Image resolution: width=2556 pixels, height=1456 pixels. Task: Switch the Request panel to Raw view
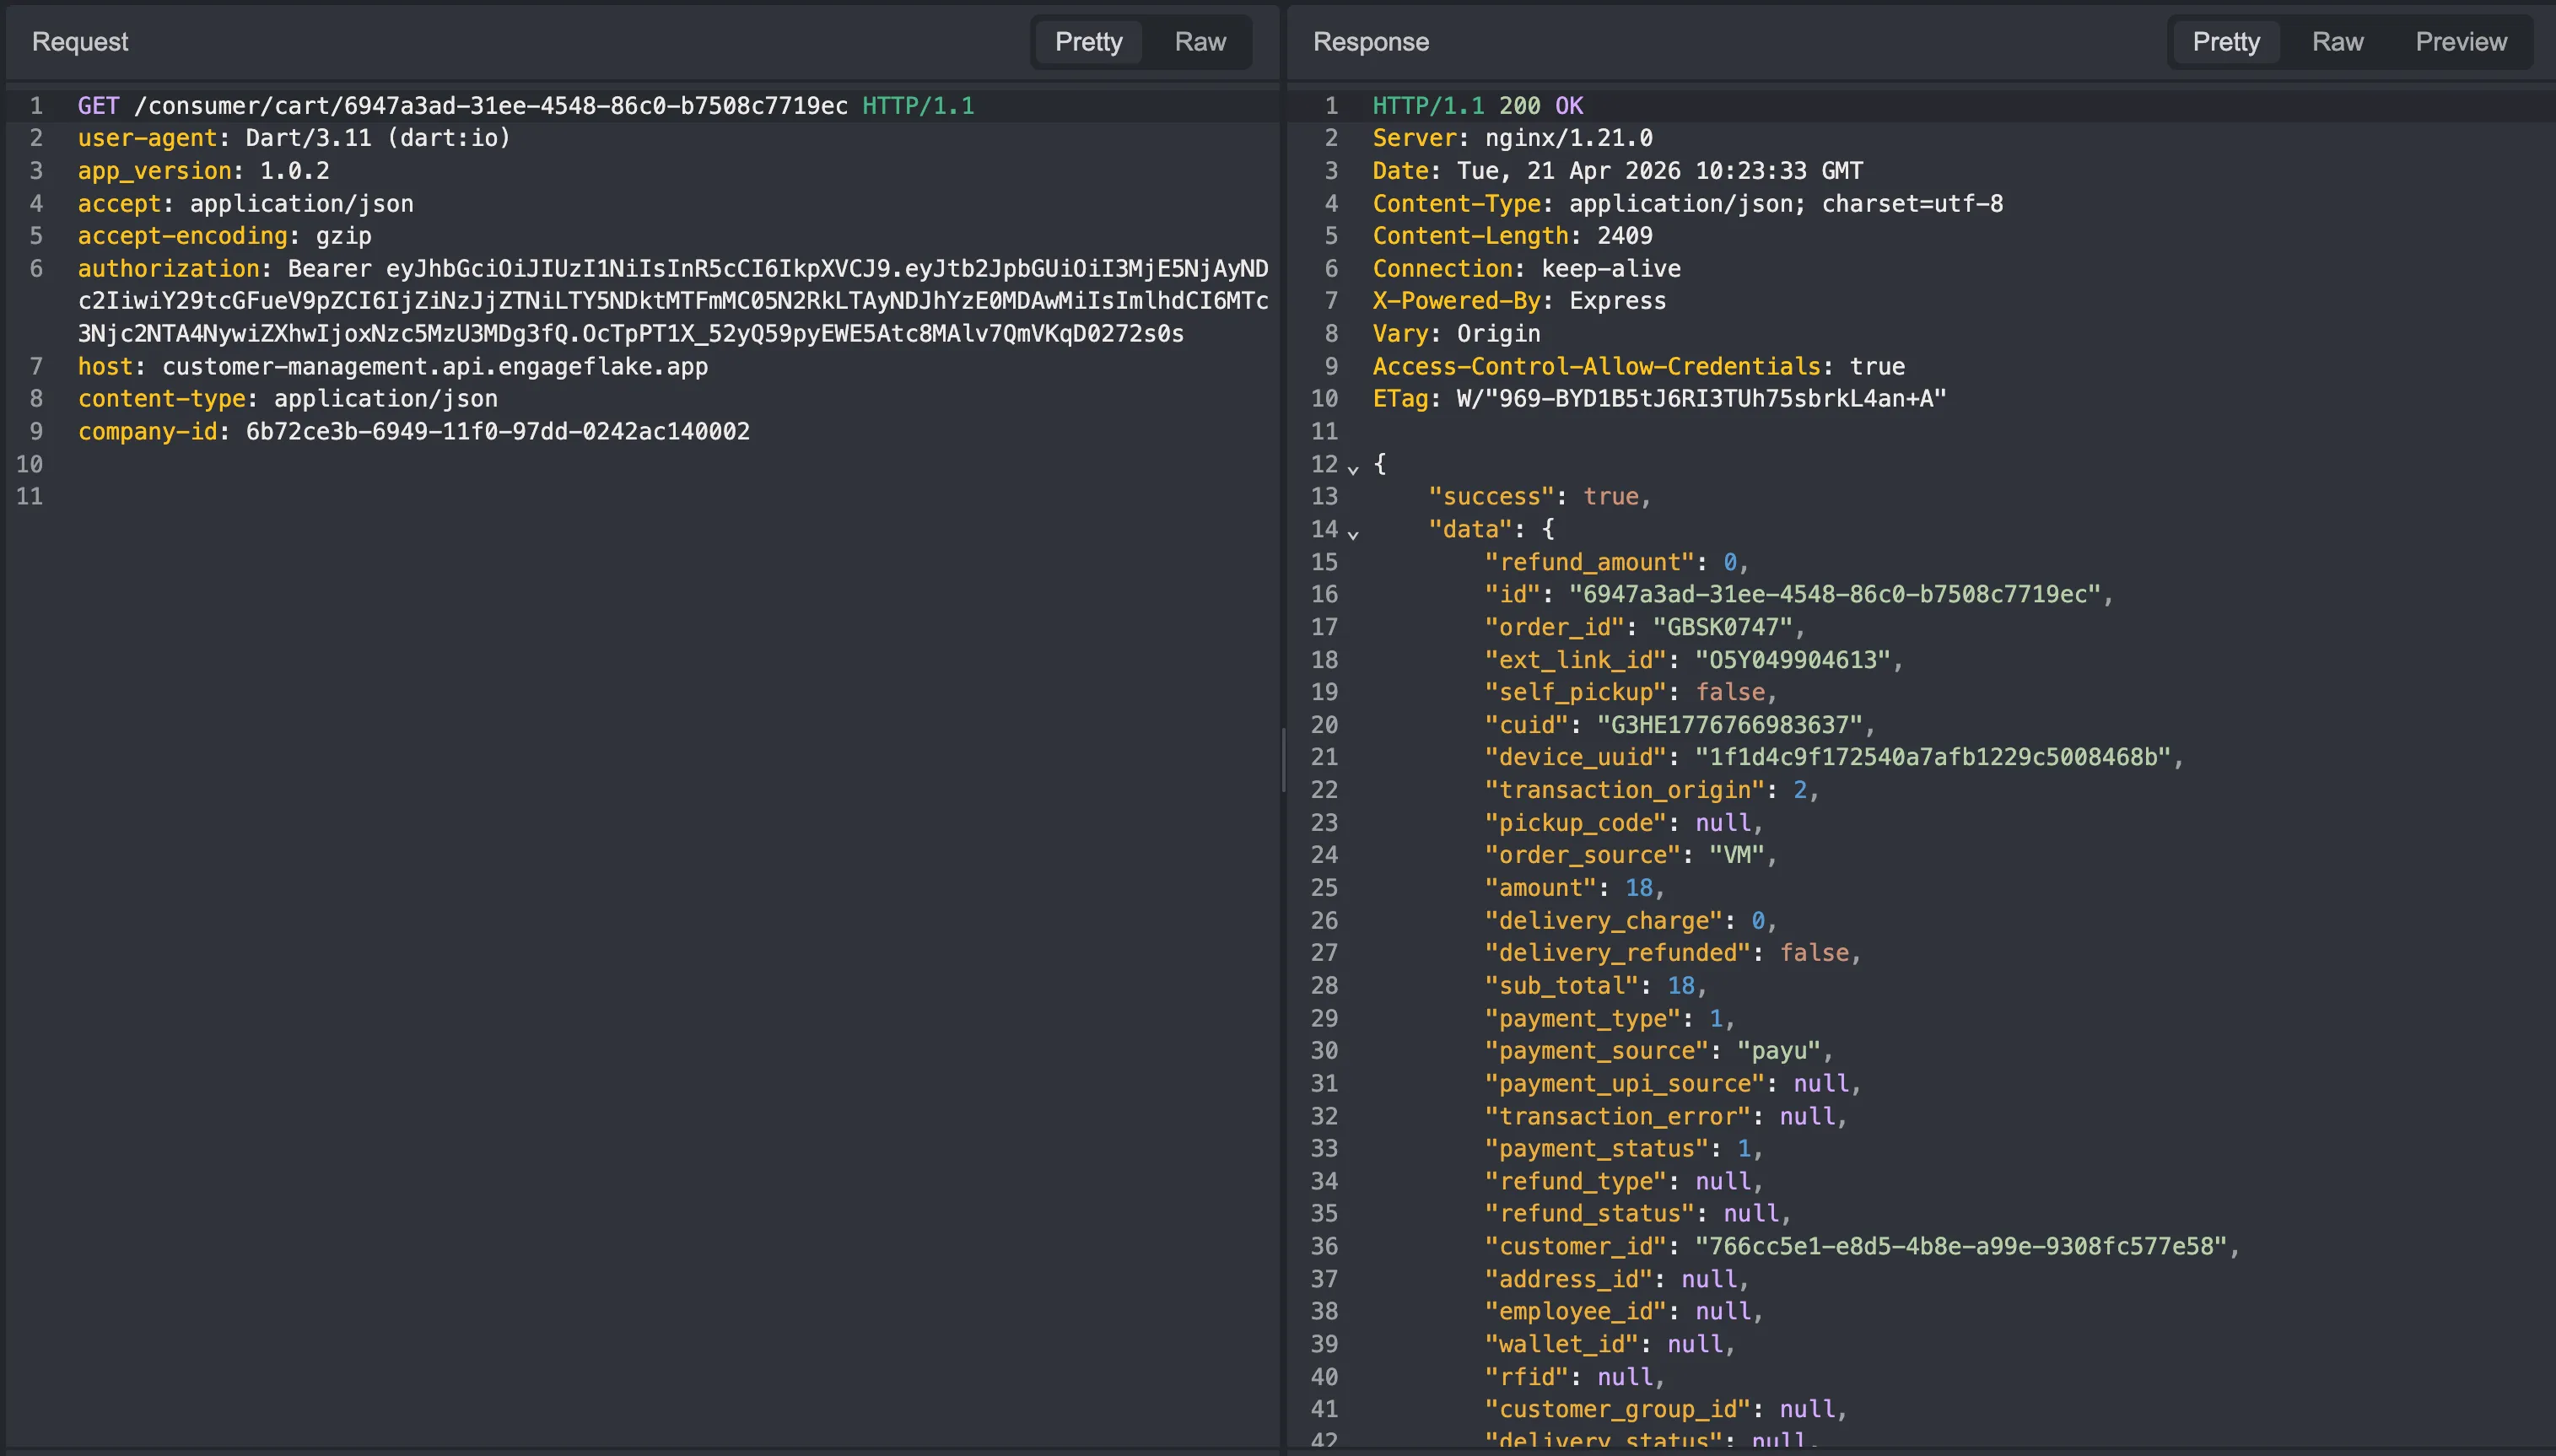click(1199, 42)
